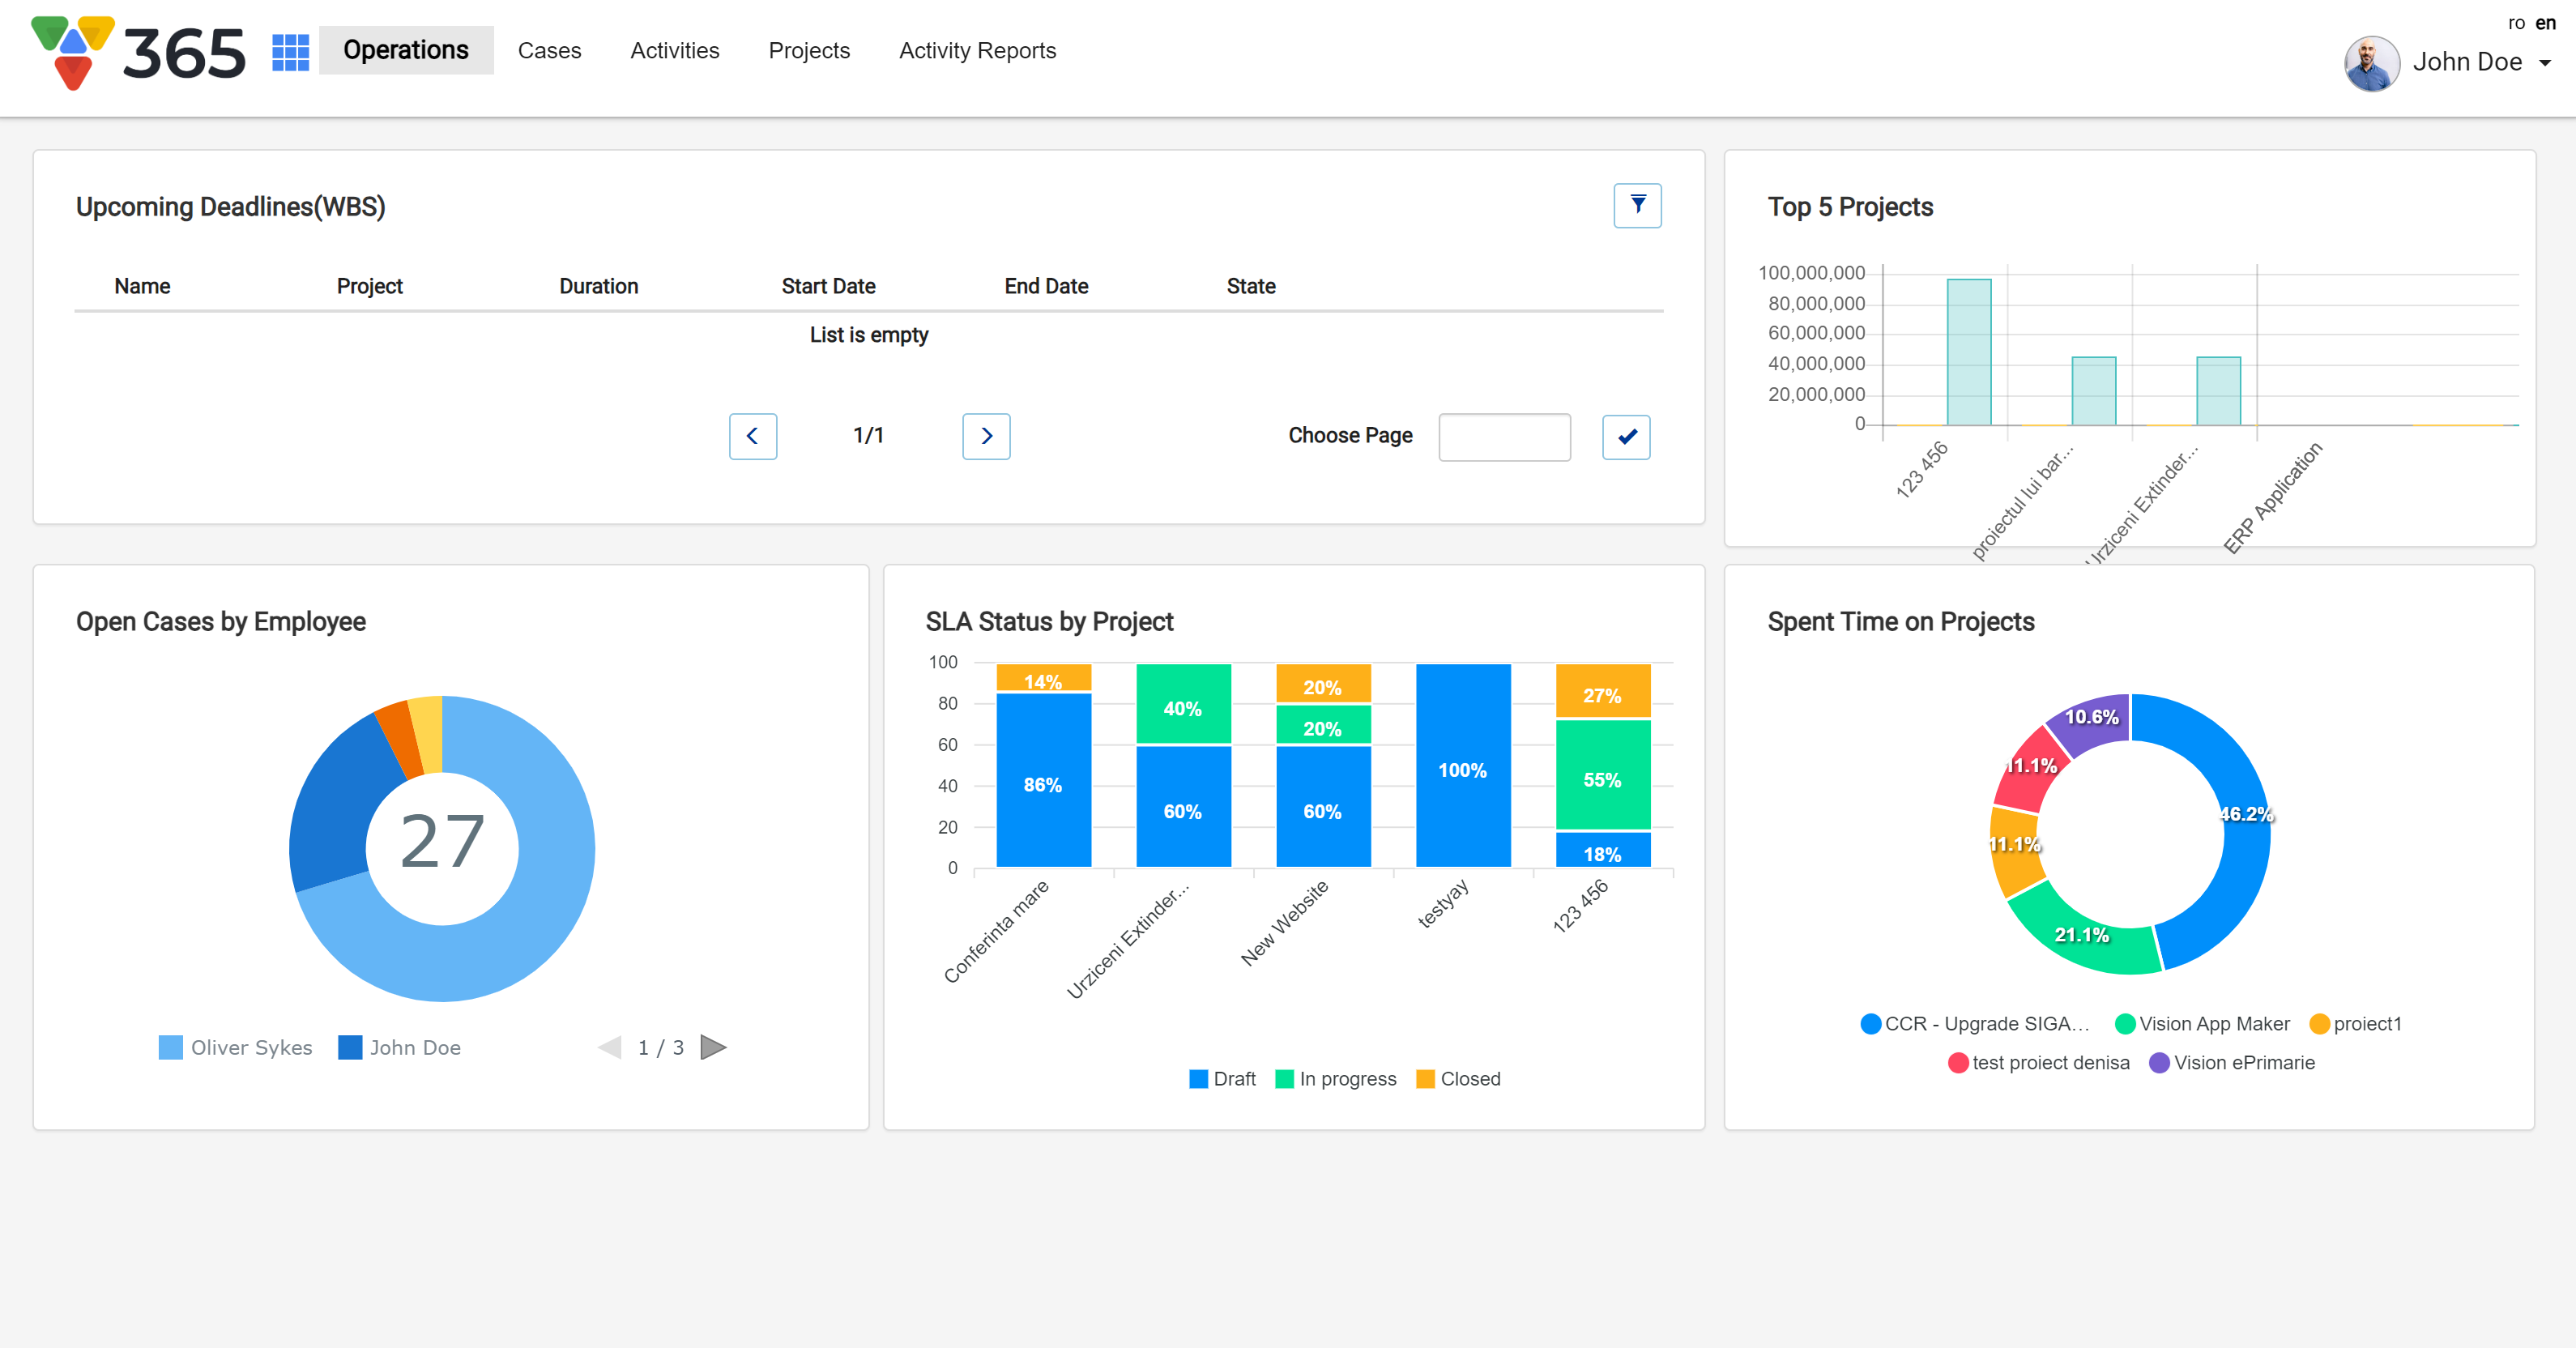The image size is (2576, 1348).
Task: Confirm chosen page with checkmark button
Action: pos(1626,436)
